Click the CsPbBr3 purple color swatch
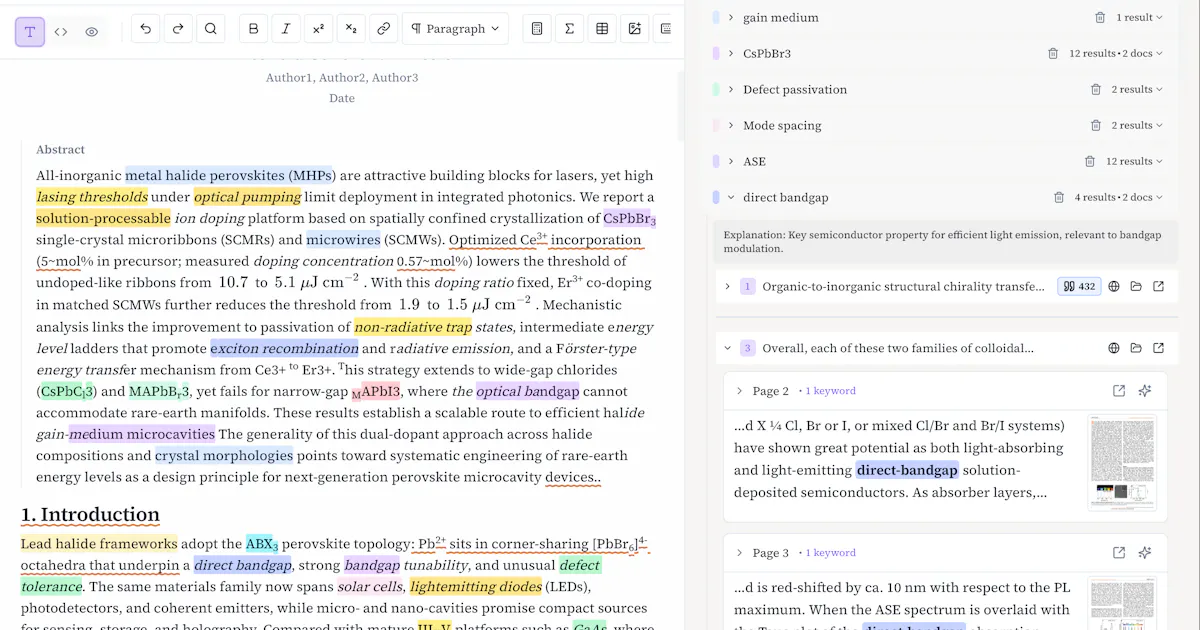Screen dimensions: 1200x630 716,53
